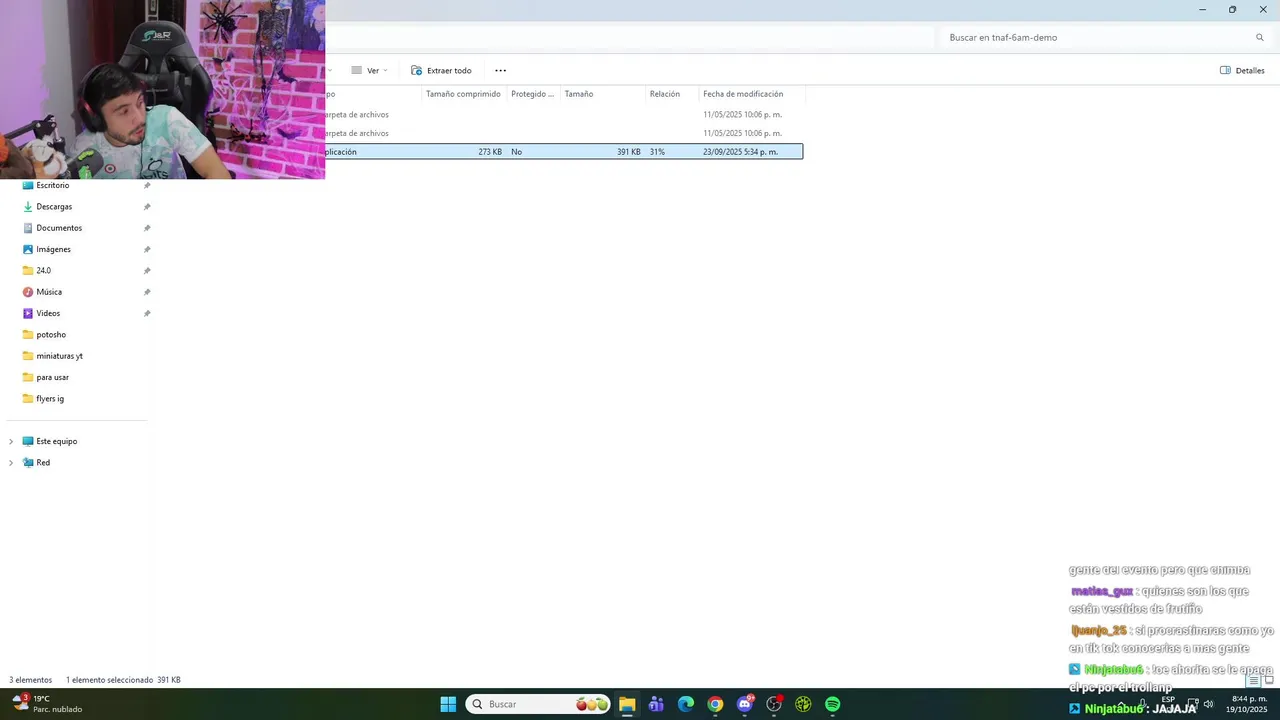Click the 23/09/2025 5:34 p. m. date cell
Viewport: 1280px width, 720px height.
point(740,152)
